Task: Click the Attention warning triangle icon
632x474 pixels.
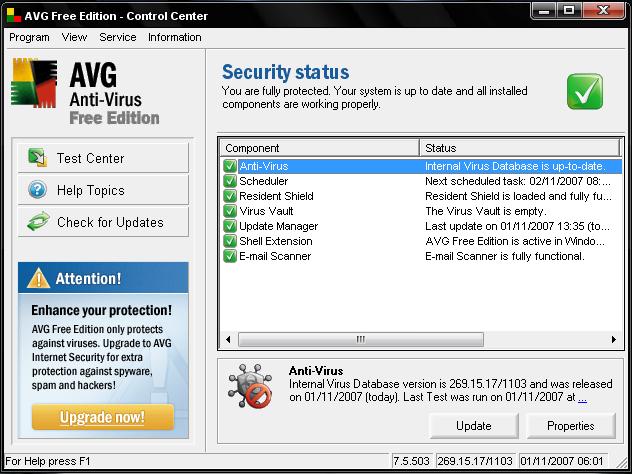Action: coord(38,278)
